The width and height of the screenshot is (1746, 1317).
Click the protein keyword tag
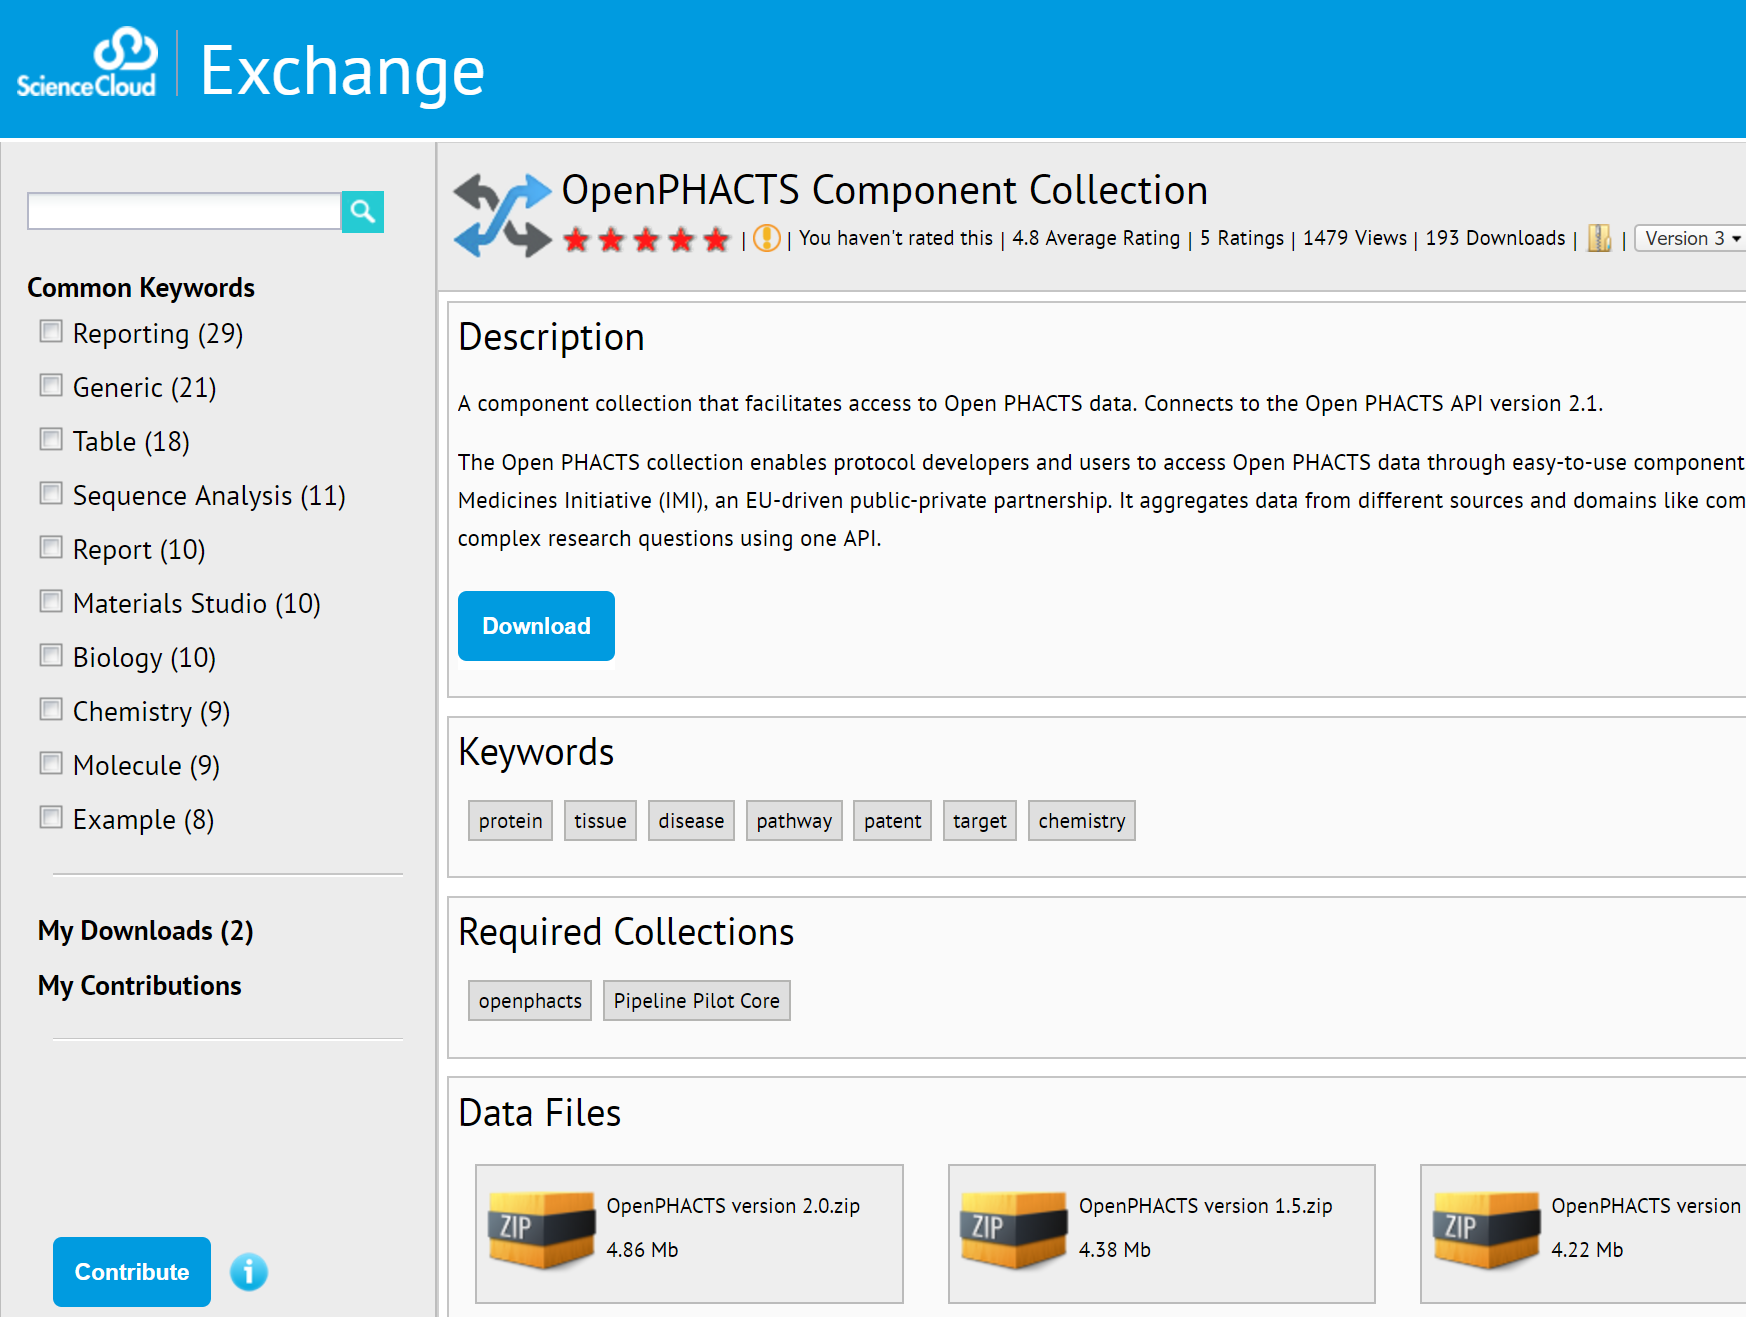click(x=510, y=821)
